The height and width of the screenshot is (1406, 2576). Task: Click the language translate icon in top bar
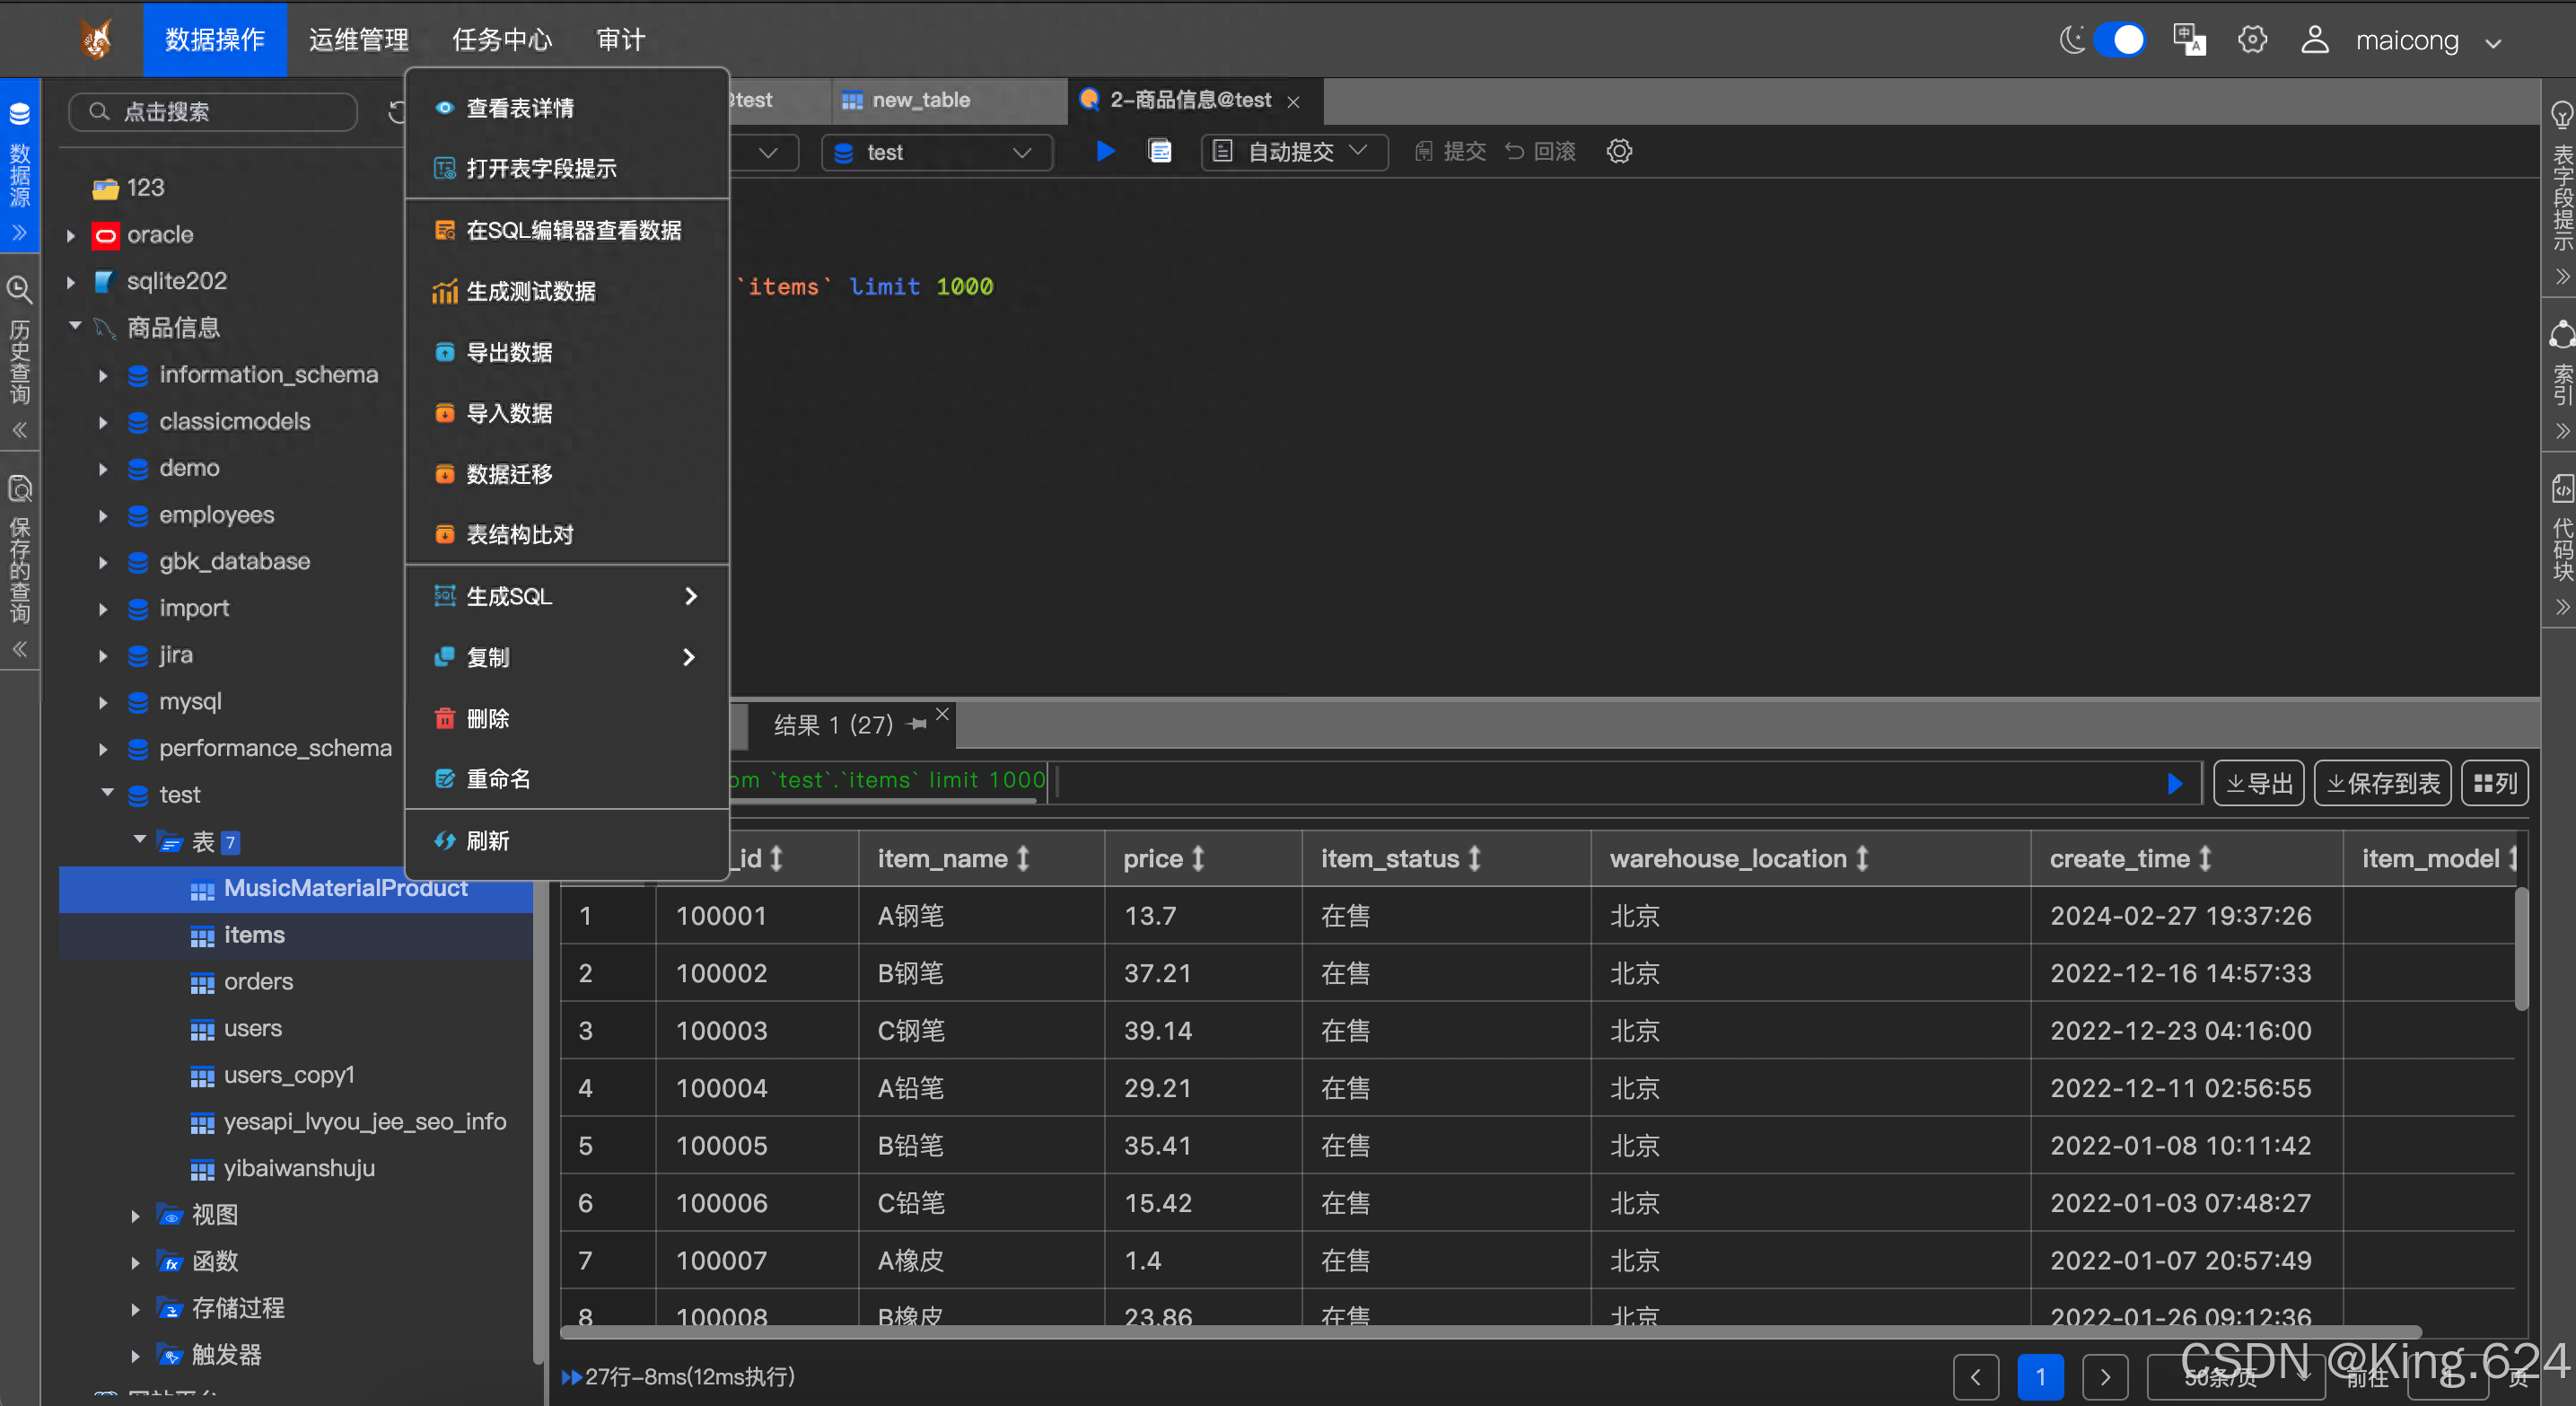tap(2188, 40)
